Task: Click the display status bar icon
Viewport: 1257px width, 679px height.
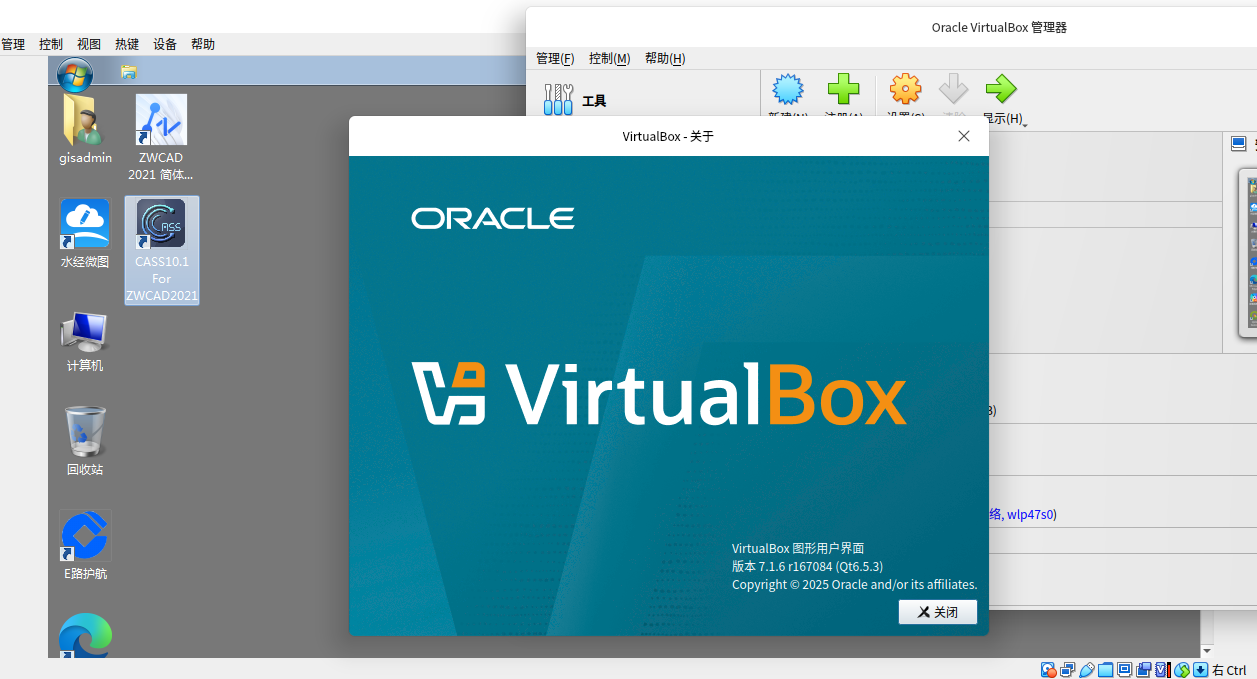Action: (x=1124, y=669)
